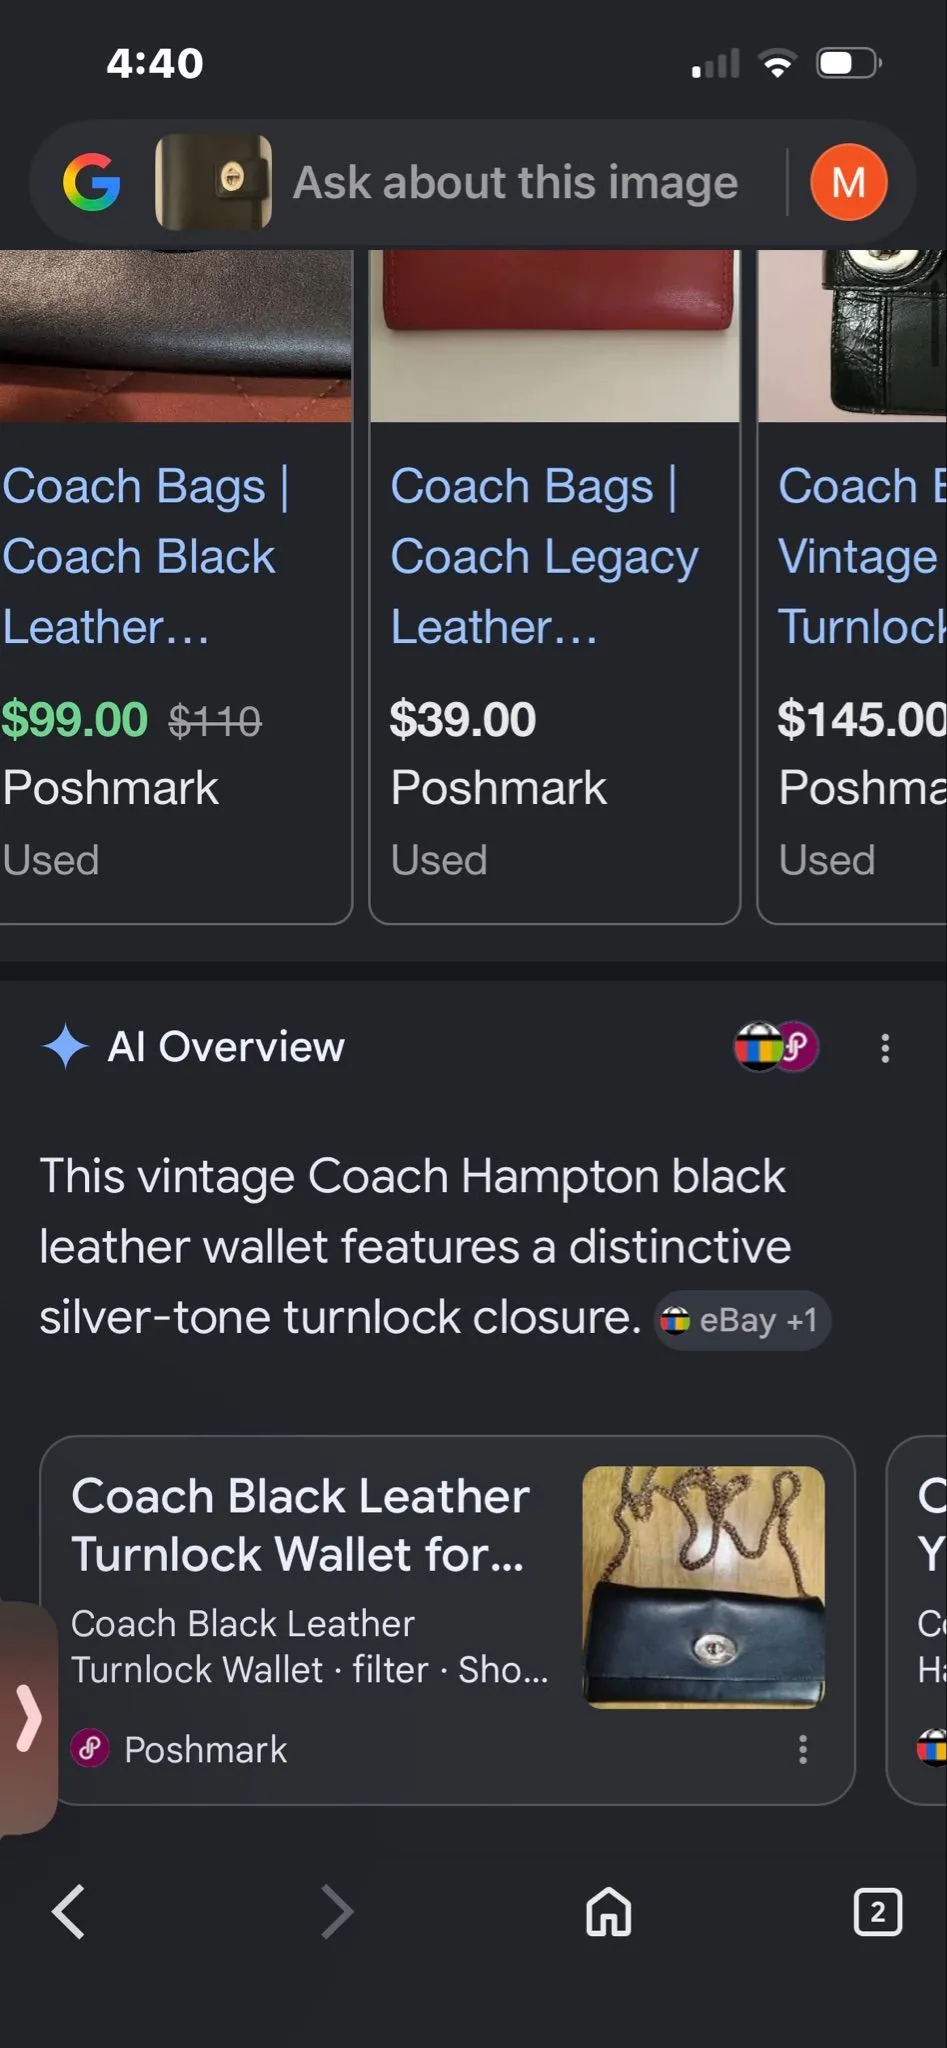Tap the browser home icon
Screen dimensions: 947x2048
609,1912
